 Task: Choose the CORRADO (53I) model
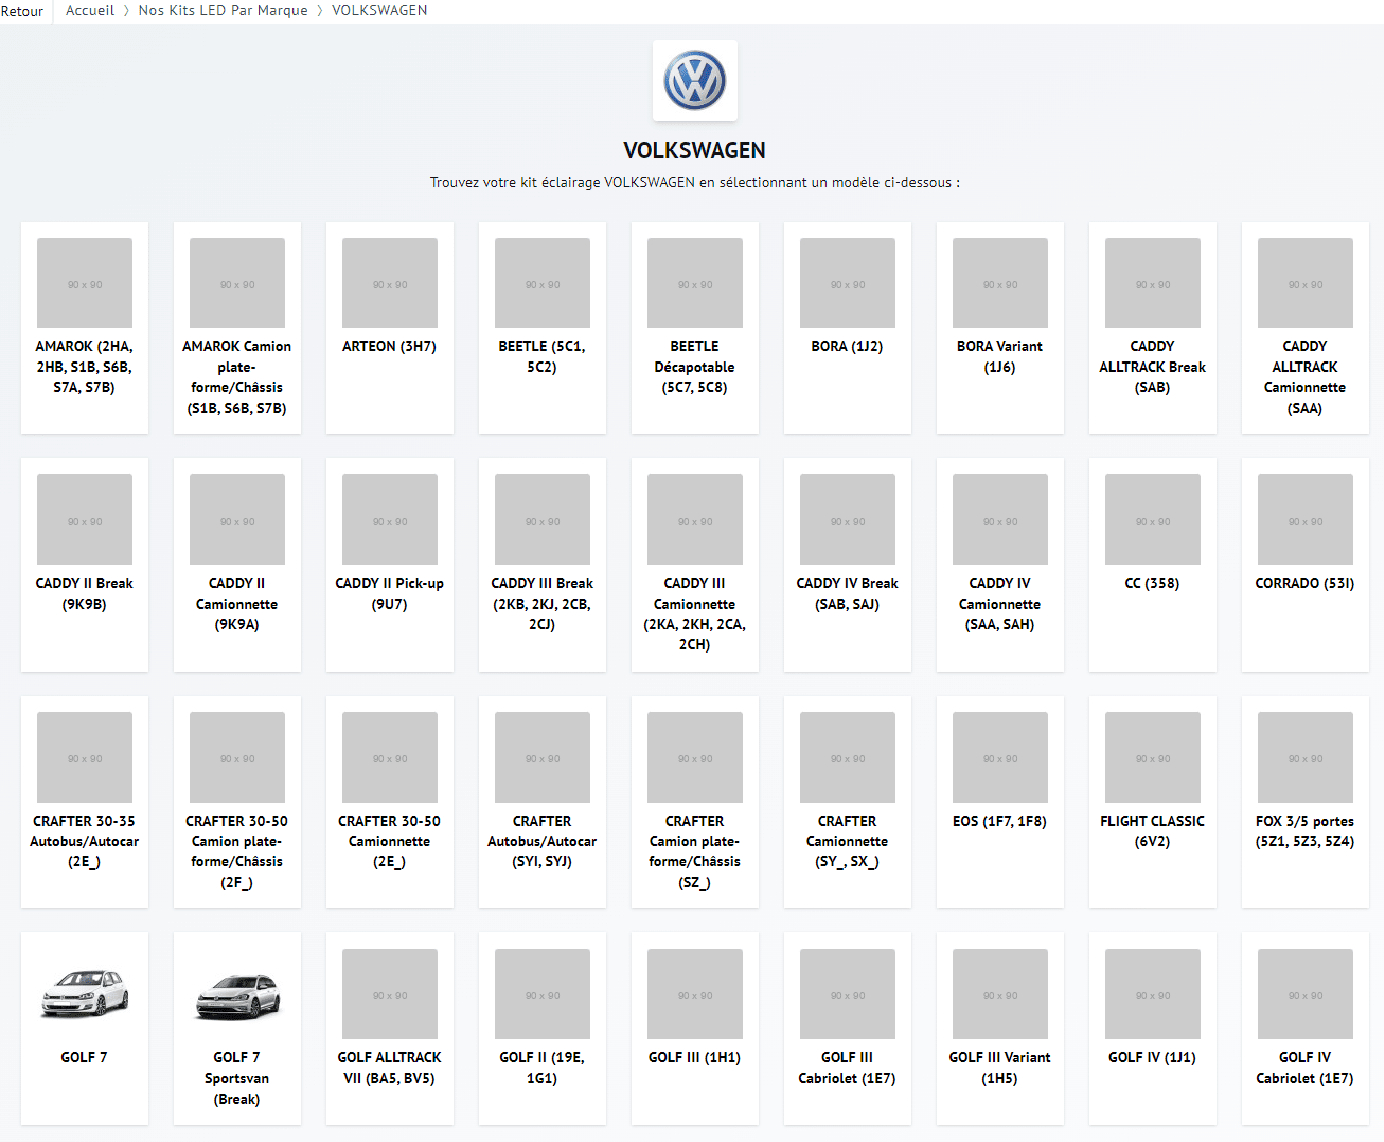click(1305, 565)
